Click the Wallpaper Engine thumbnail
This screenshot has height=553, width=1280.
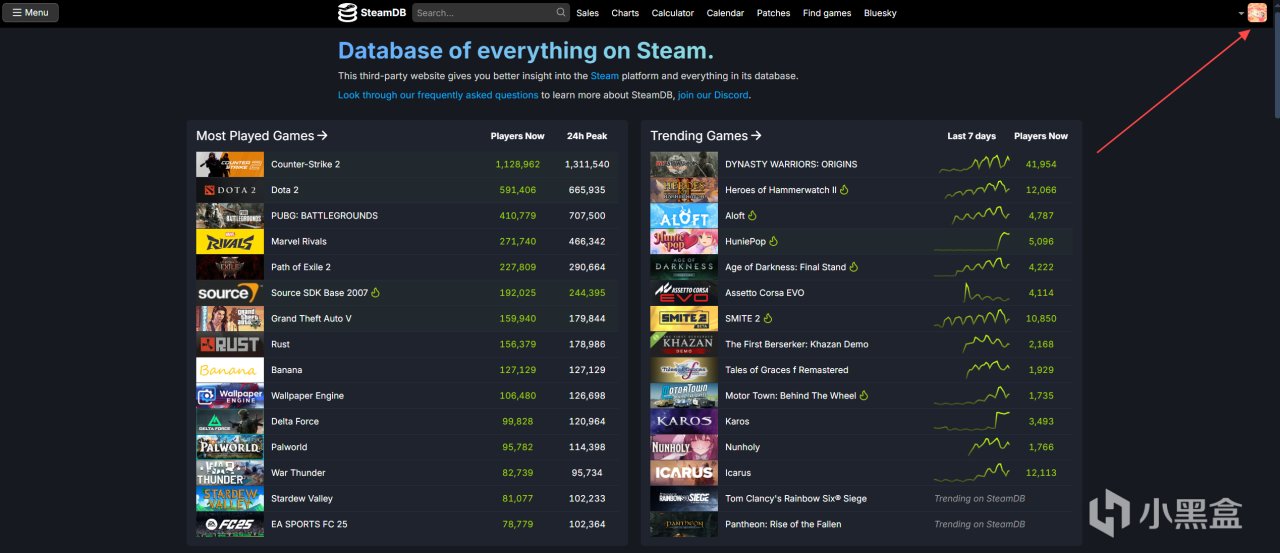tap(230, 396)
